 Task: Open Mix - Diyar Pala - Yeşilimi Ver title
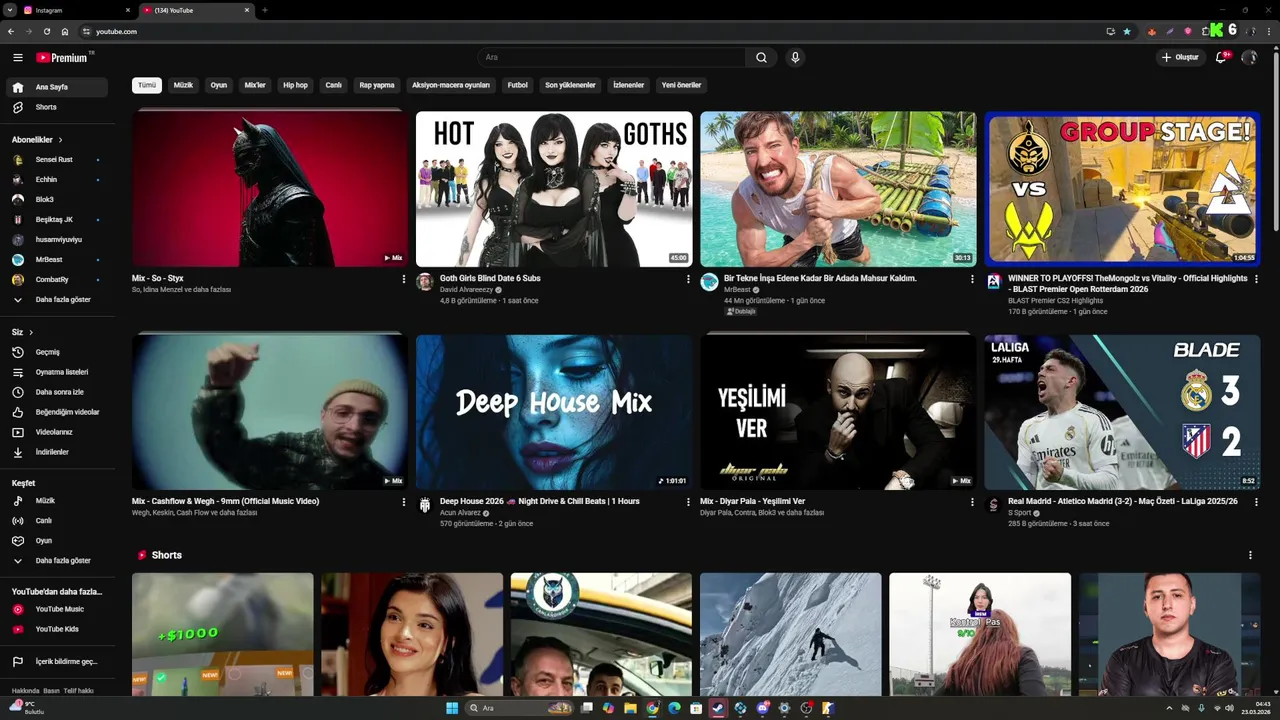(752, 501)
